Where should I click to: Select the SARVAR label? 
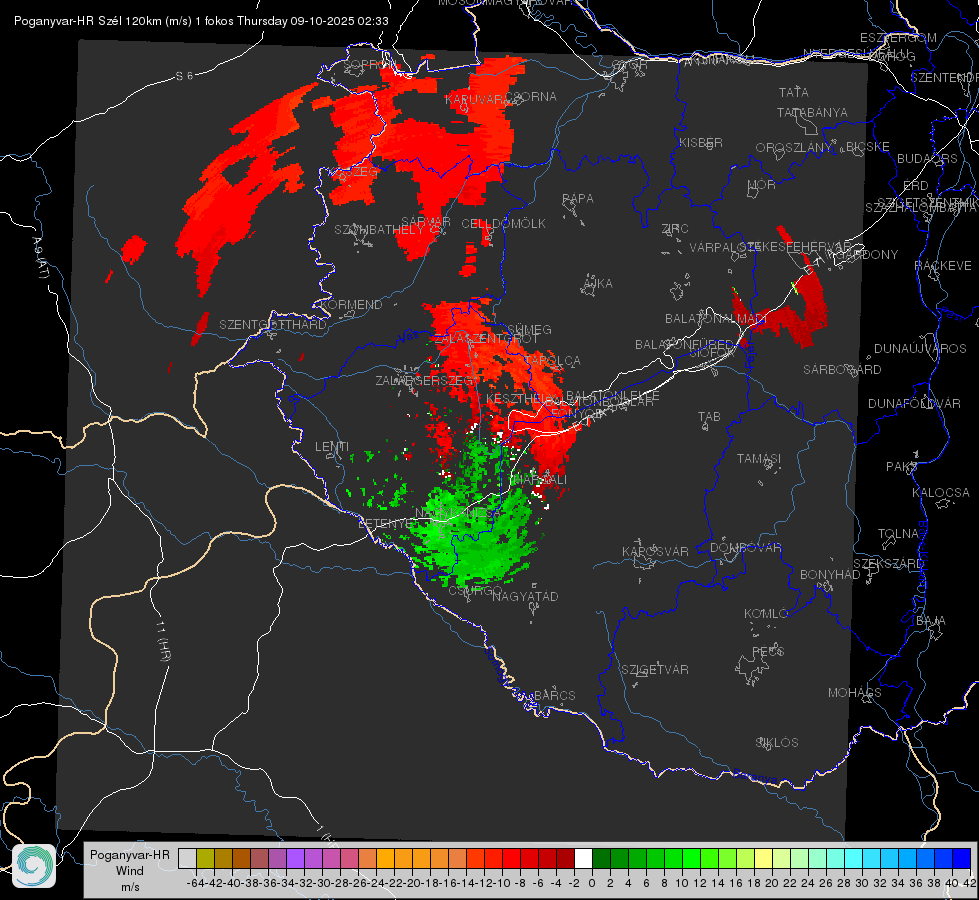click(426, 222)
